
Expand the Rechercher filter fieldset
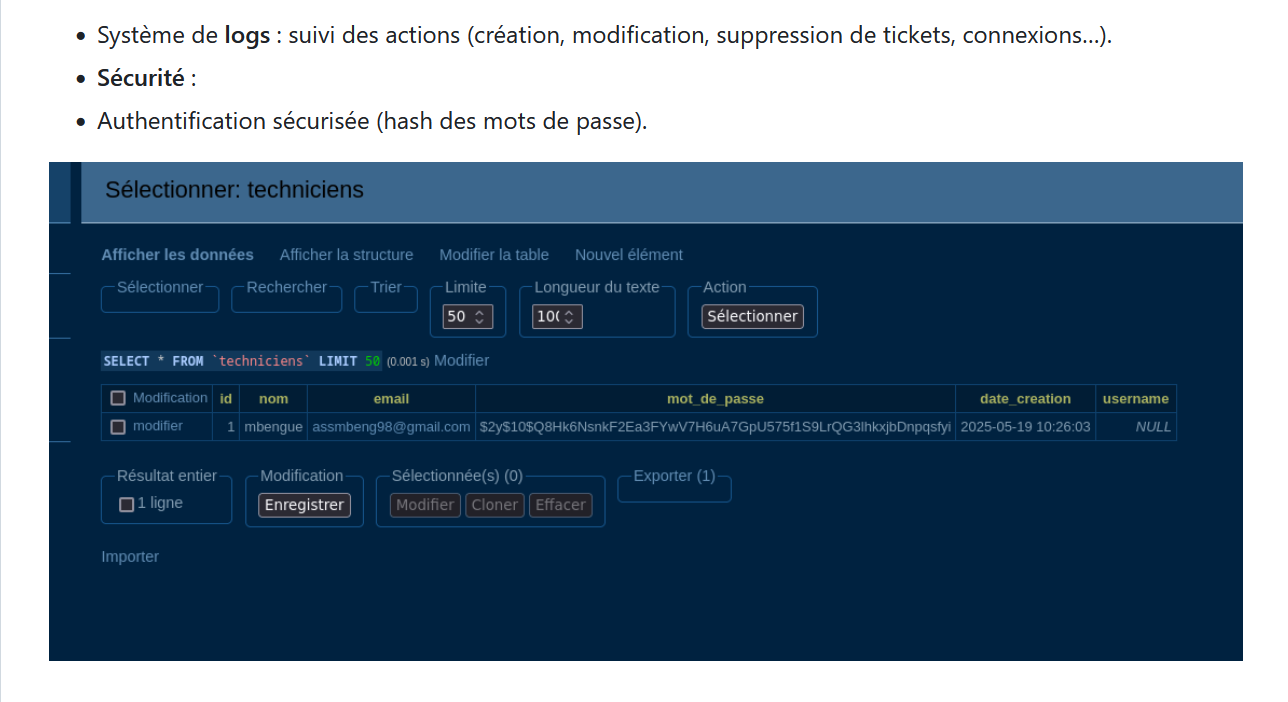286,288
